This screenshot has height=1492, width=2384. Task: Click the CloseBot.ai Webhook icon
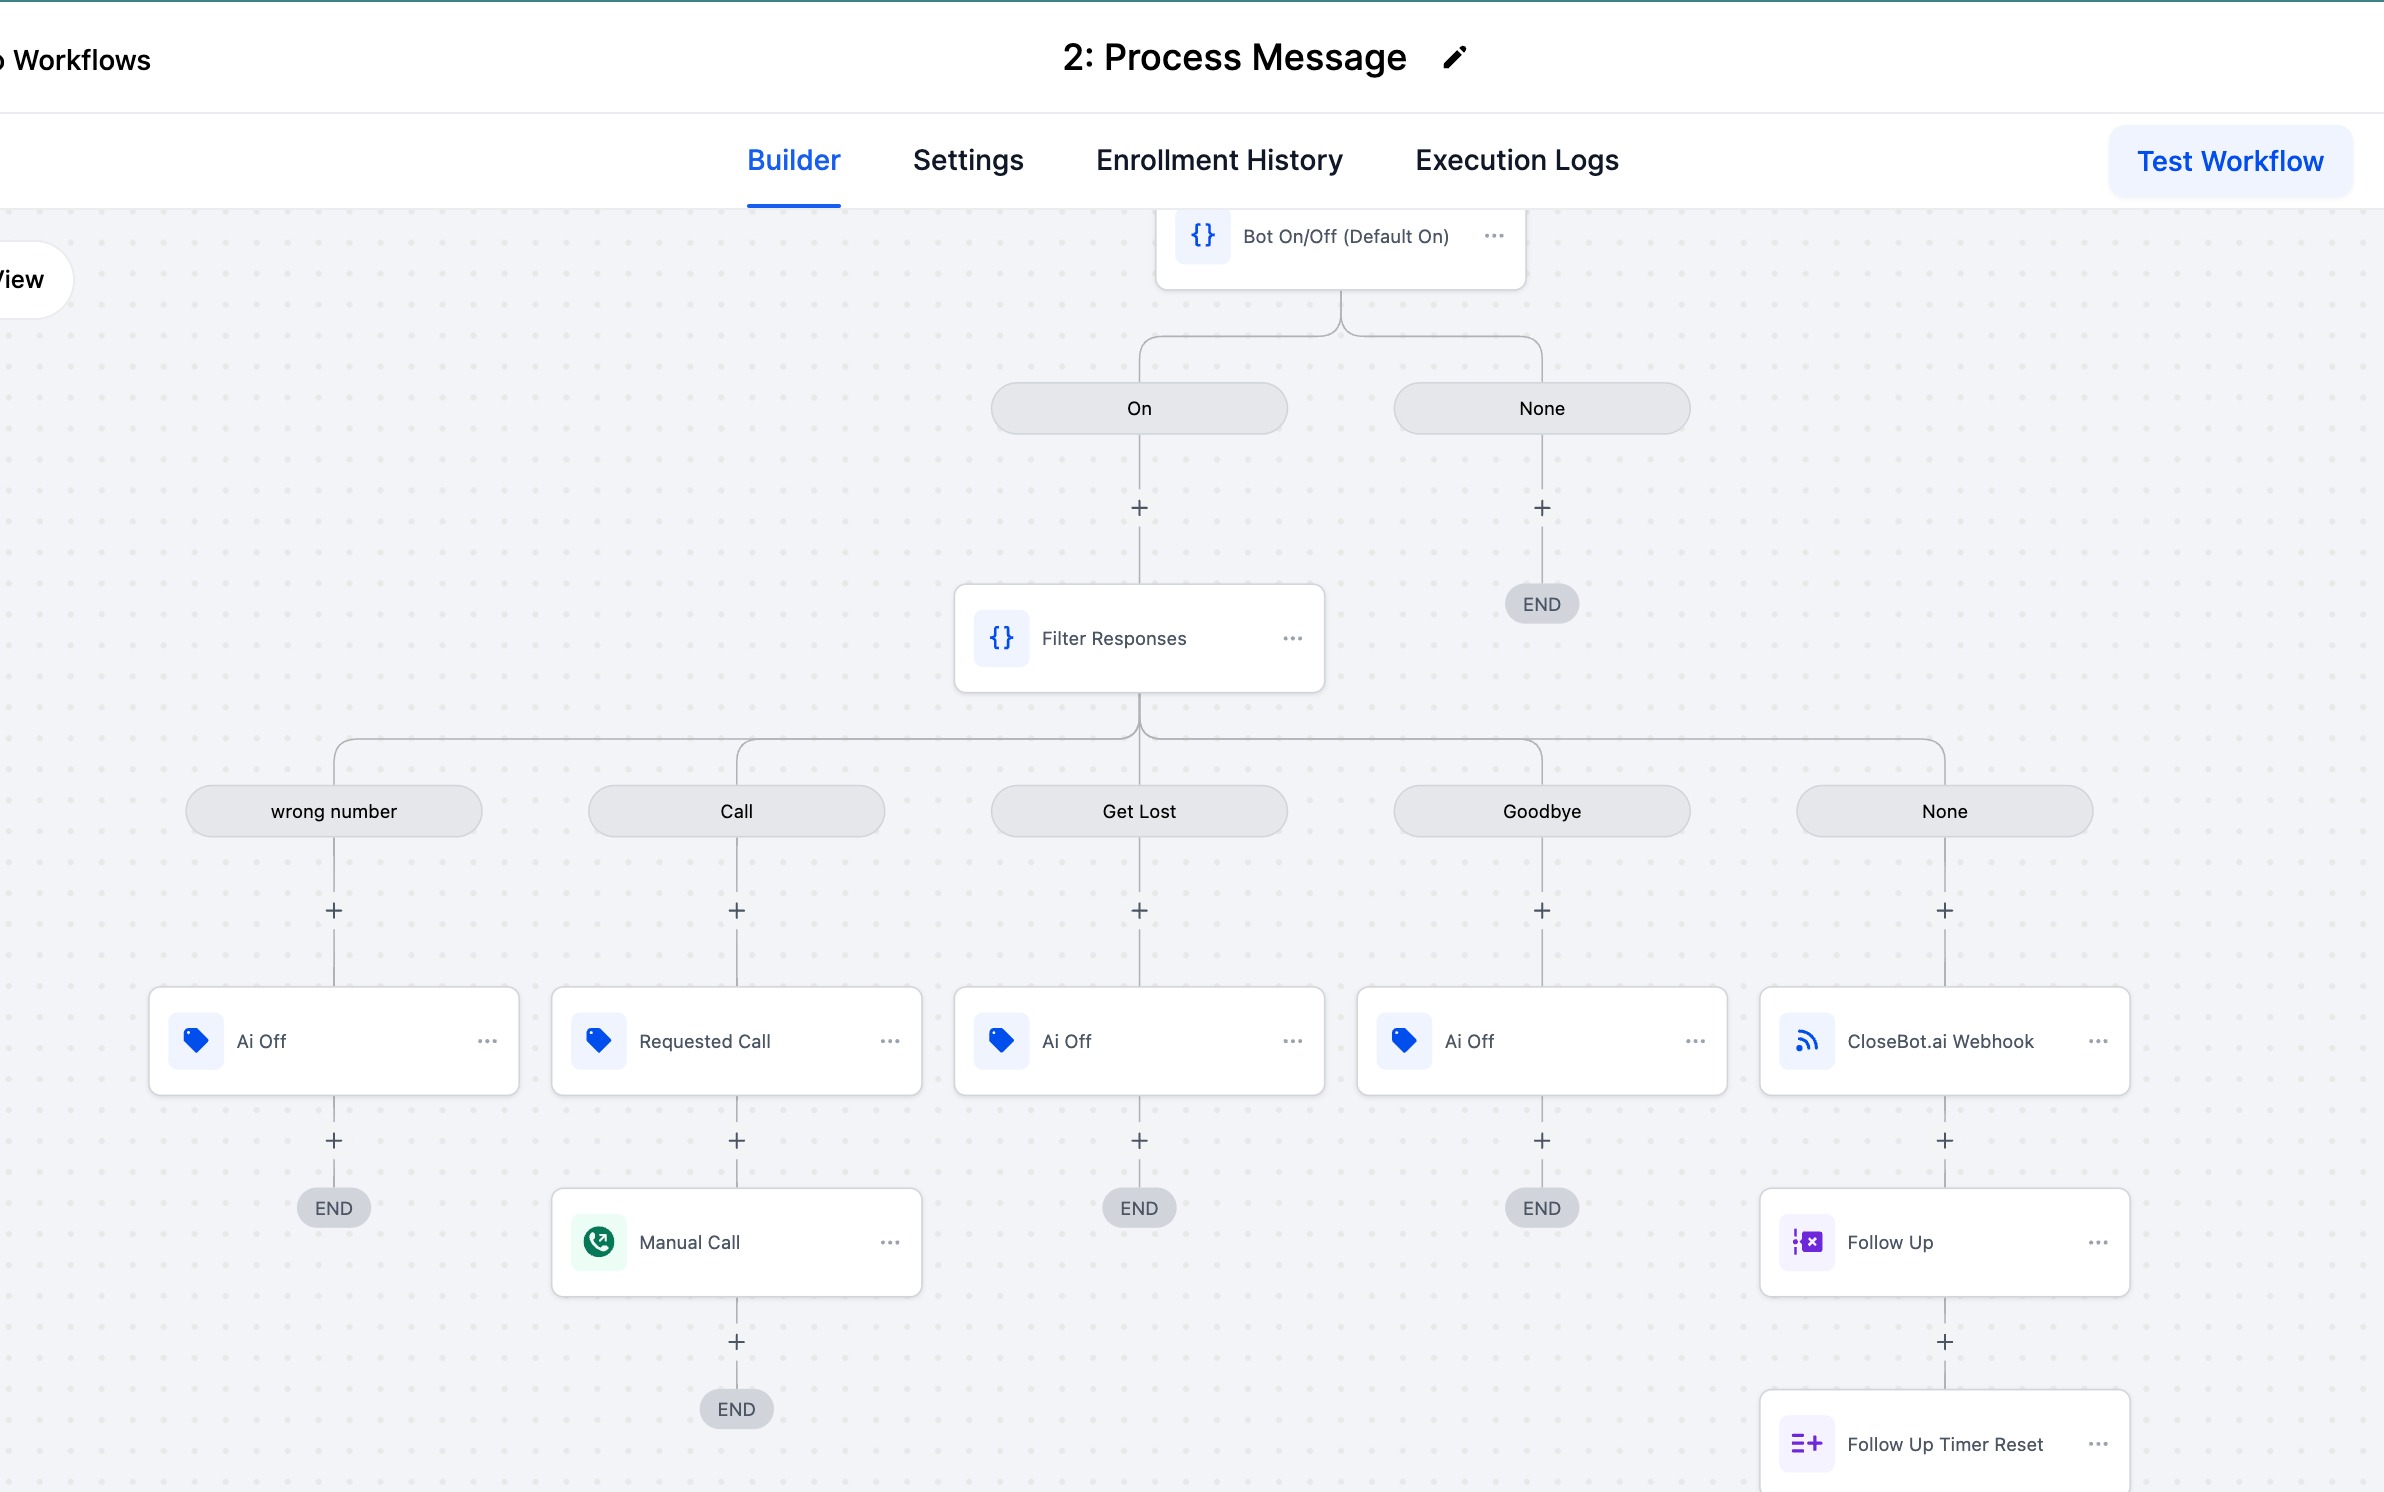coord(1806,1041)
